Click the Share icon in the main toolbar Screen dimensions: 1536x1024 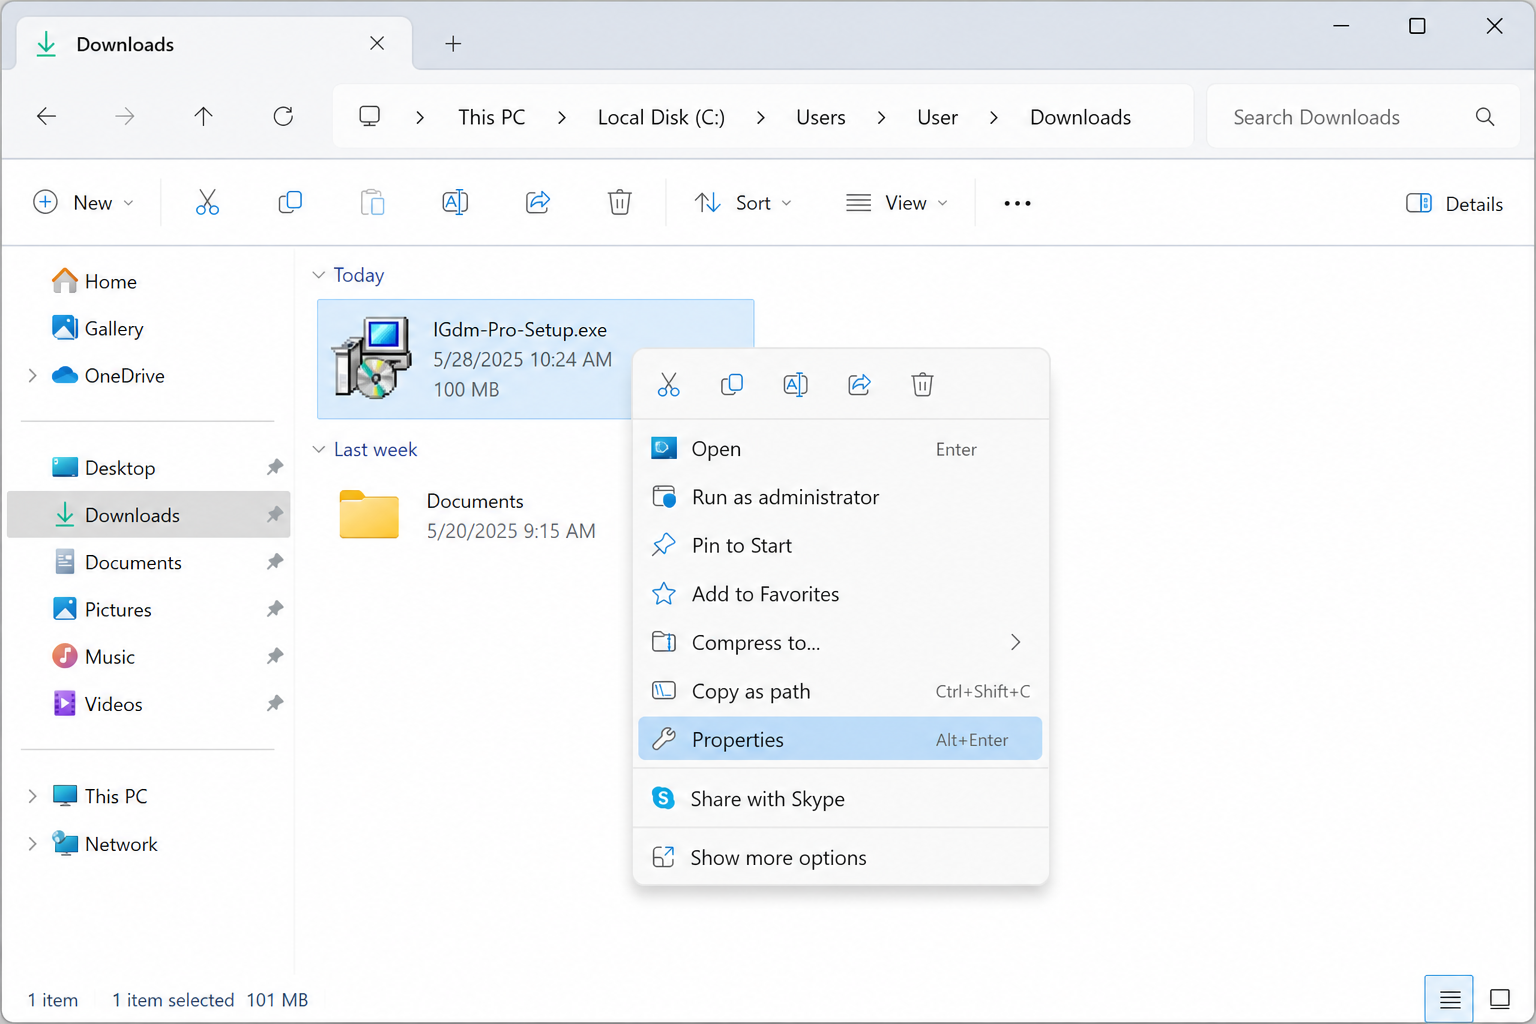click(x=538, y=203)
